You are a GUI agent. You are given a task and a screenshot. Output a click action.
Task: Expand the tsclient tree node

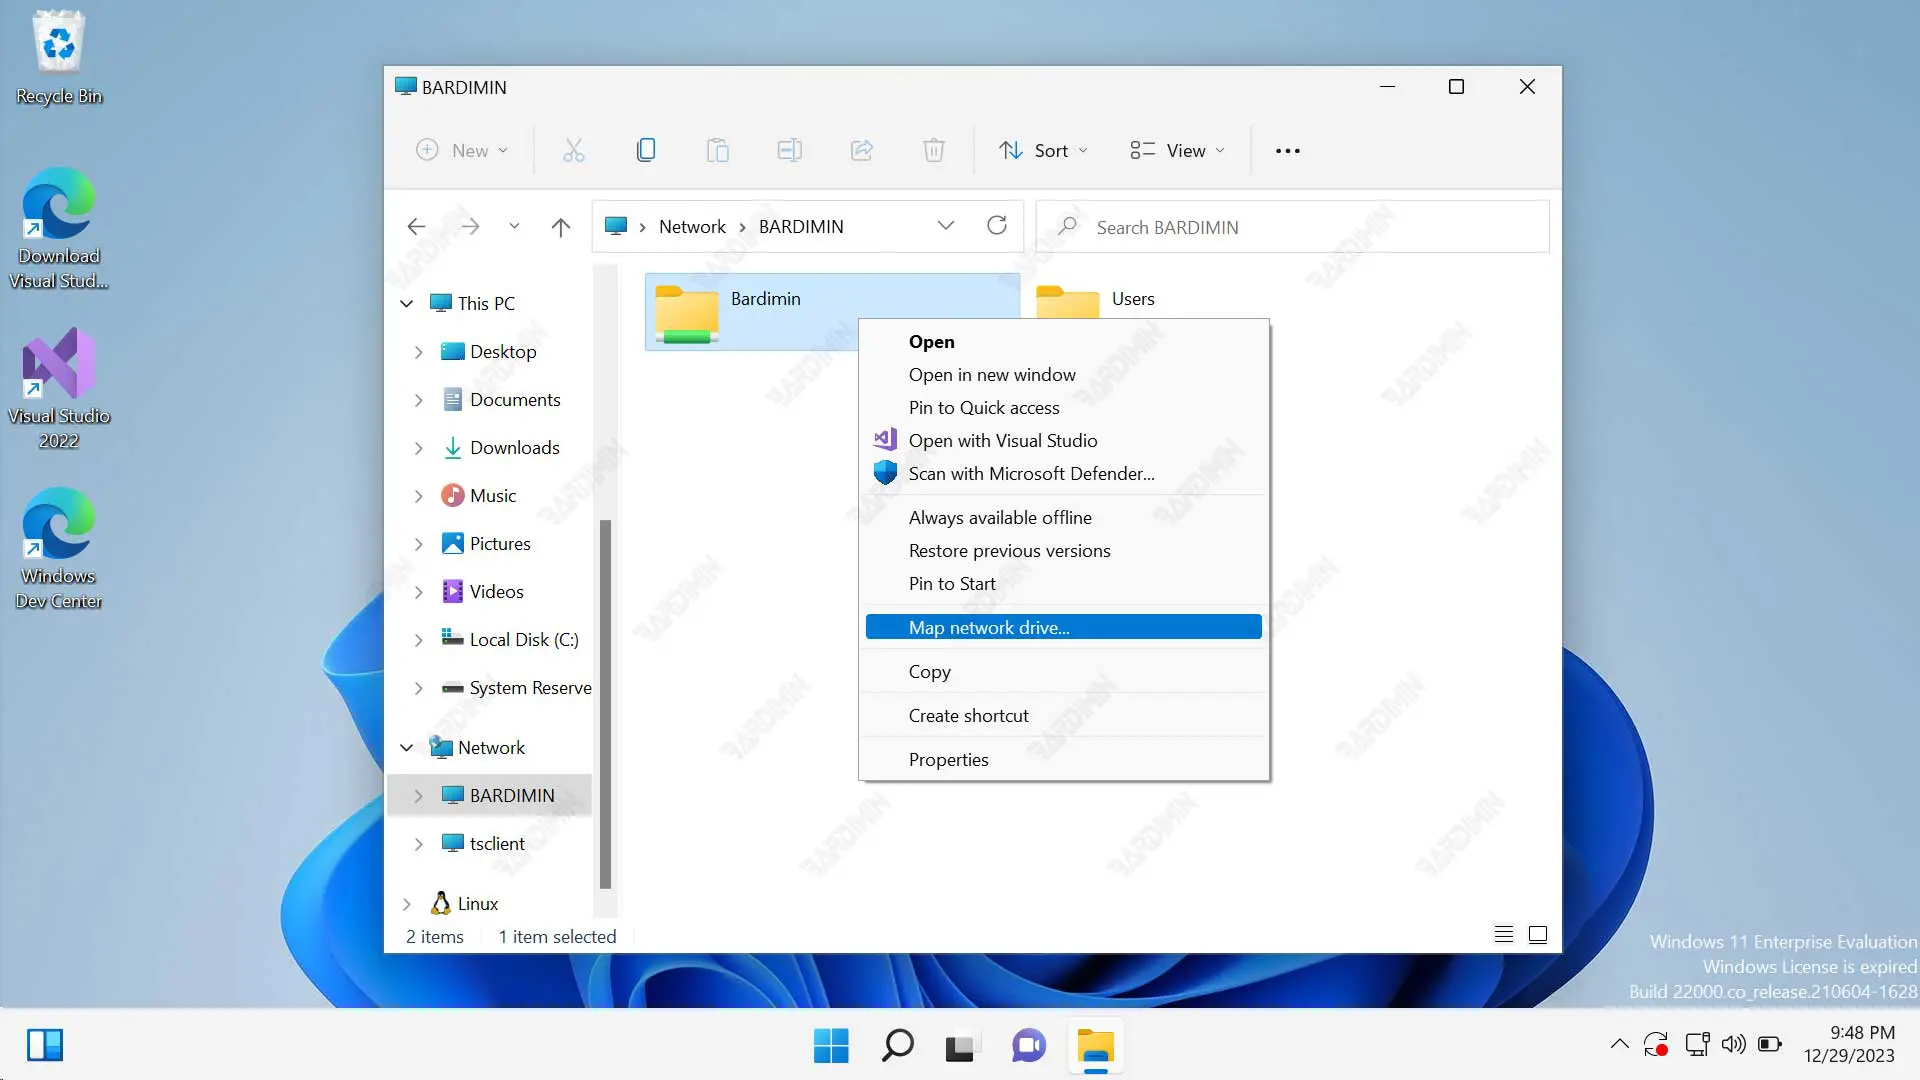point(419,844)
